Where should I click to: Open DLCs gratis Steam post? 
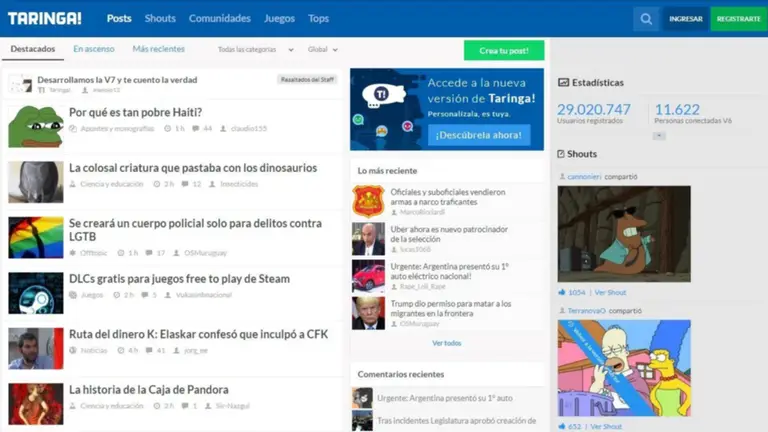[x=179, y=279]
